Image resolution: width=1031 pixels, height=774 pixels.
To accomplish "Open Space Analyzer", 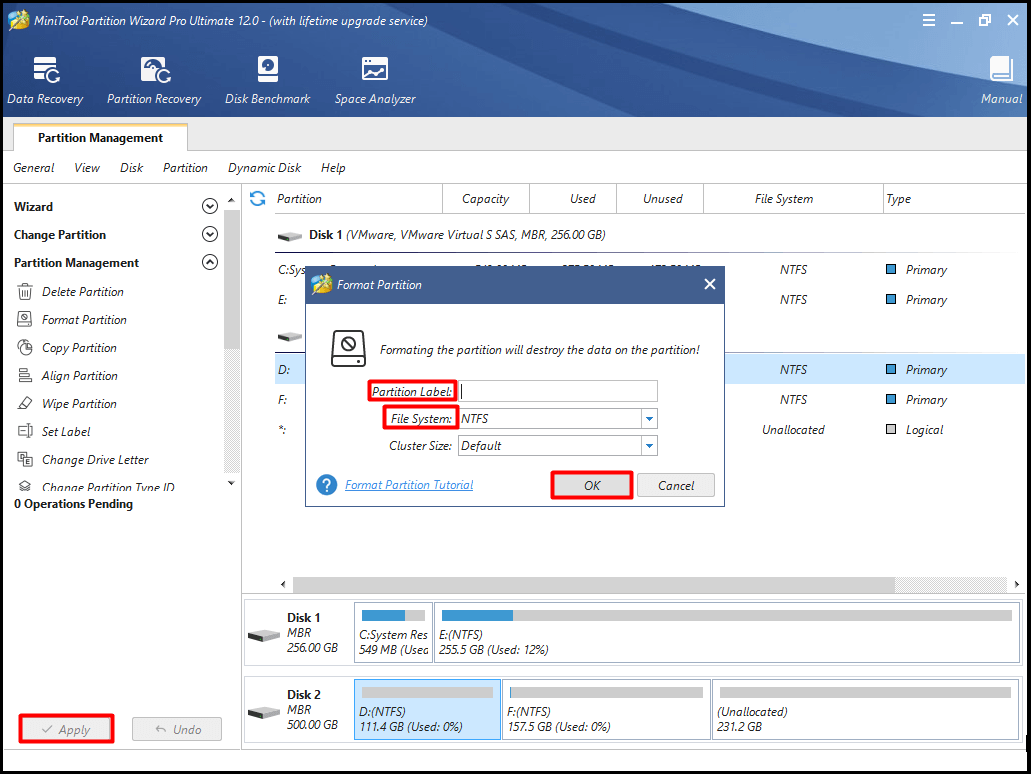I will 375,80.
